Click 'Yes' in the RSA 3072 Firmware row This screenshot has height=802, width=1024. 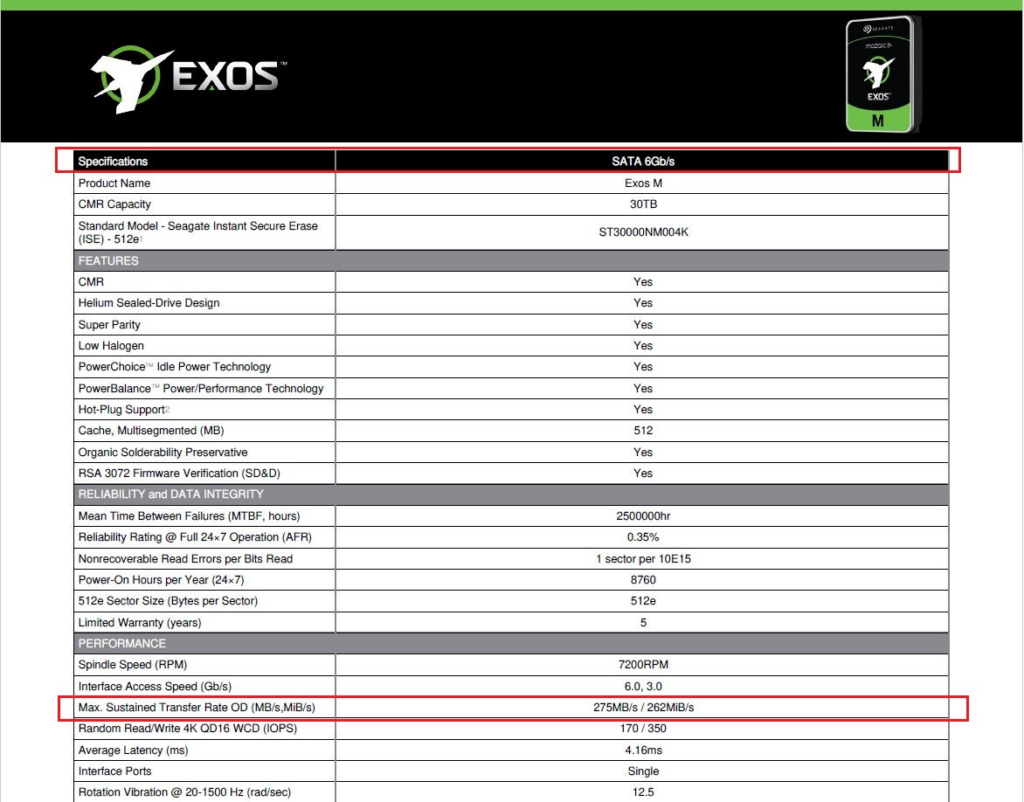click(x=643, y=473)
